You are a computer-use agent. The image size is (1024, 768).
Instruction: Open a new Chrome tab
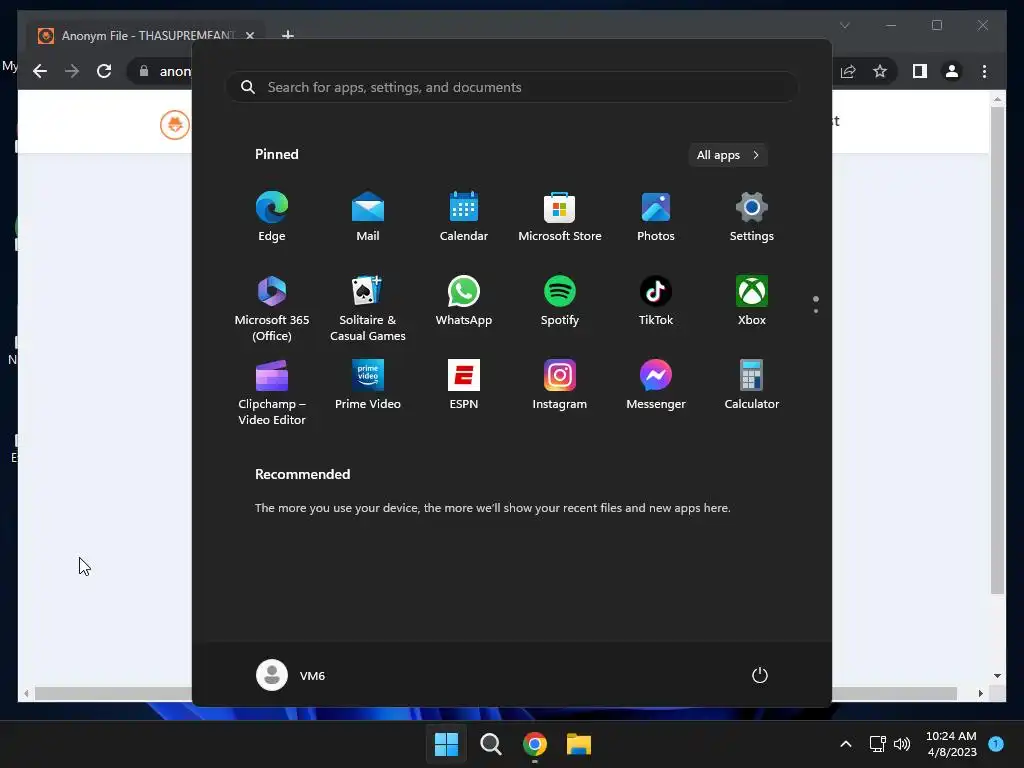[287, 35]
